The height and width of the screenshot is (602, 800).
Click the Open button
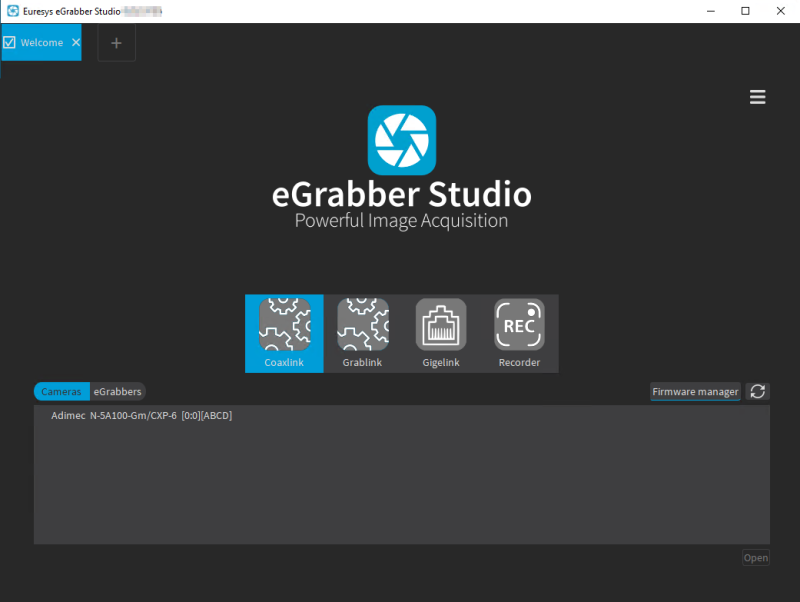(756, 557)
